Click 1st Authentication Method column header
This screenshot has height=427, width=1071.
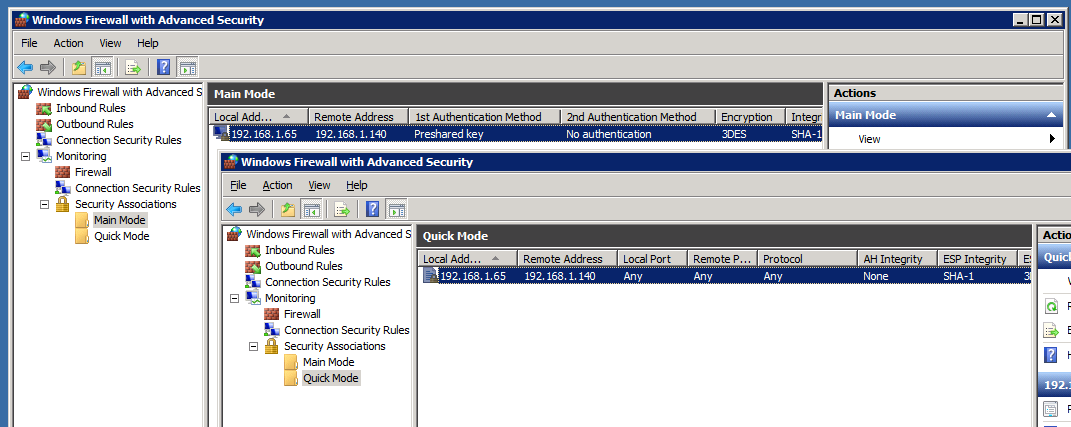[484, 117]
